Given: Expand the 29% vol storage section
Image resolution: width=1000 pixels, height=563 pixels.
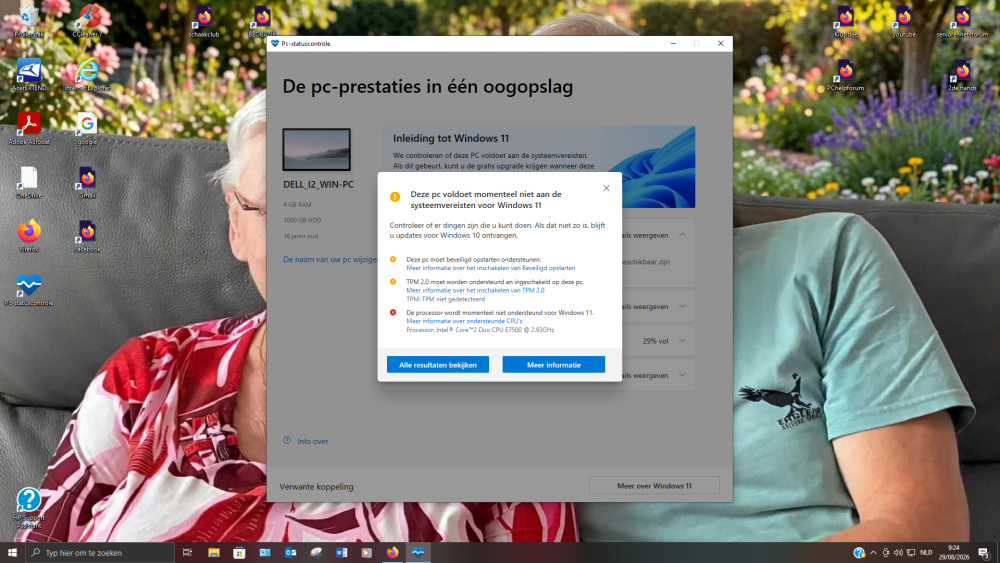Looking at the screenshot, I should point(682,341).
